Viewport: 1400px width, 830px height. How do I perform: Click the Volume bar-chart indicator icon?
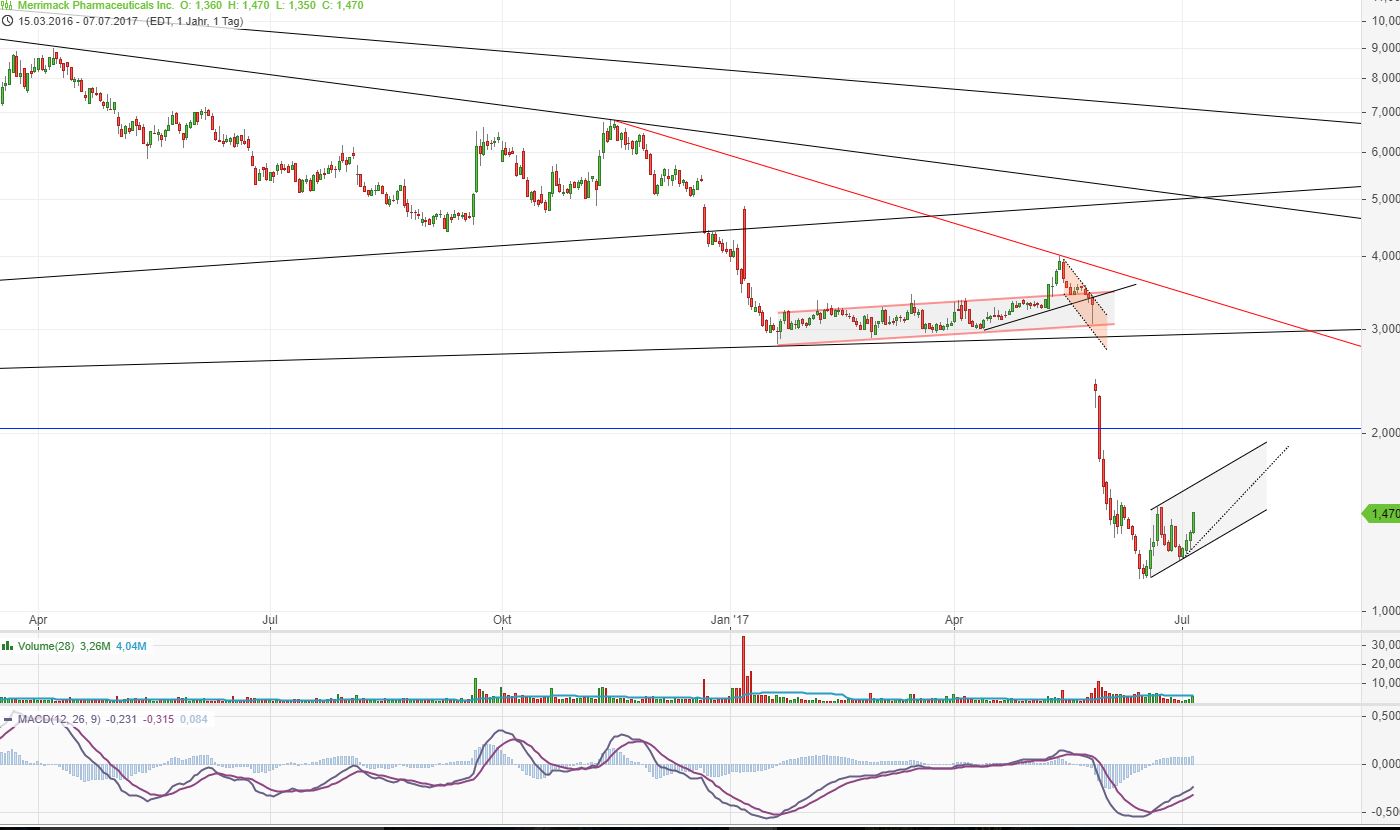(x=8, y=646)
